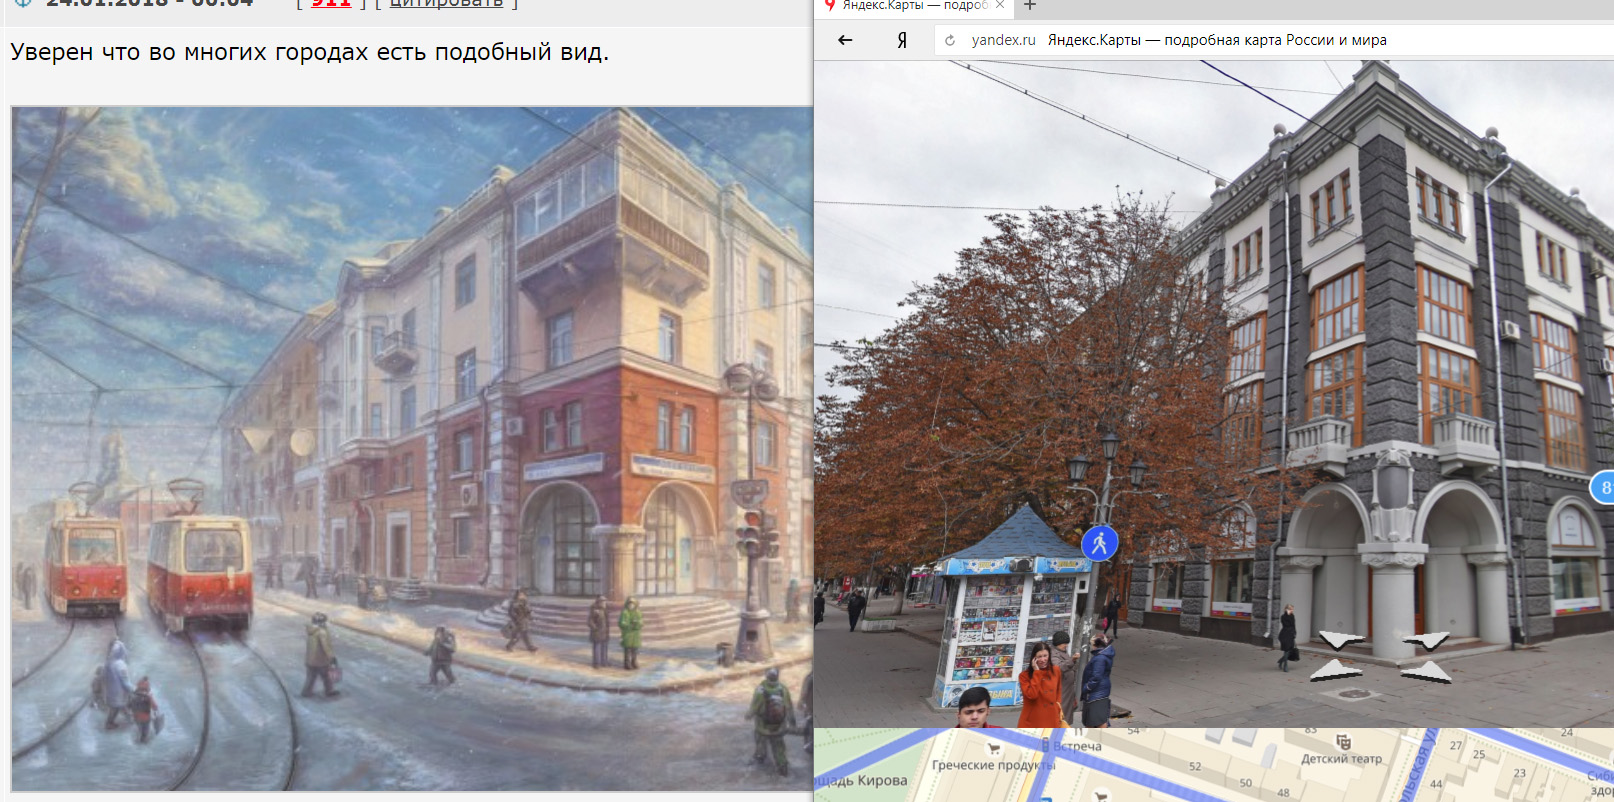This screenshot has height=802, width=1614.
Task: Select building number 23 on the map
Action: click(x=1520, y=773)
